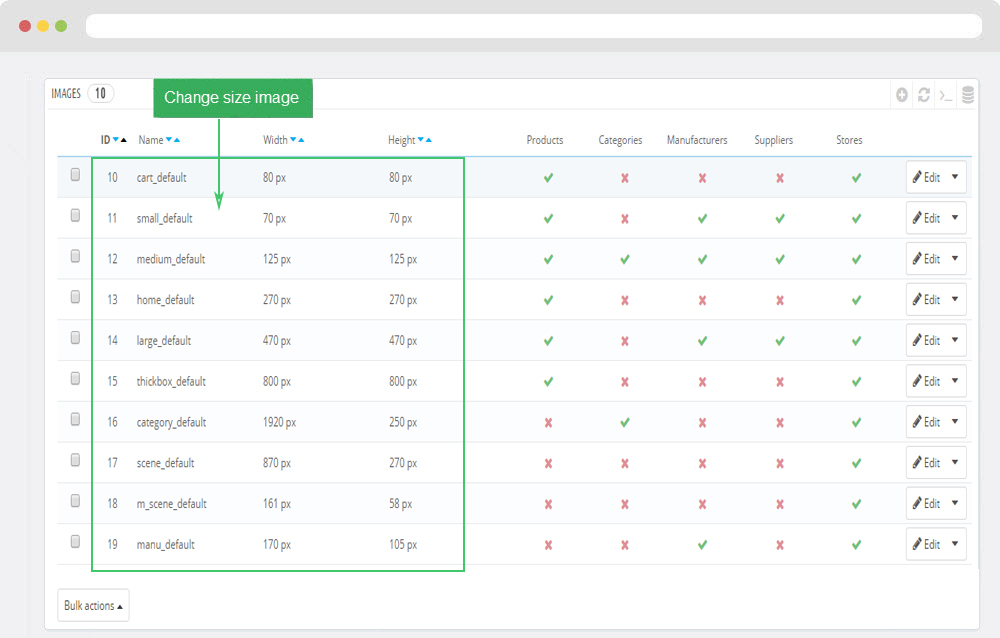Select the large_default row checkbox
The width and height of the screenshot is (1000, 638).
(x=75, y=338)
